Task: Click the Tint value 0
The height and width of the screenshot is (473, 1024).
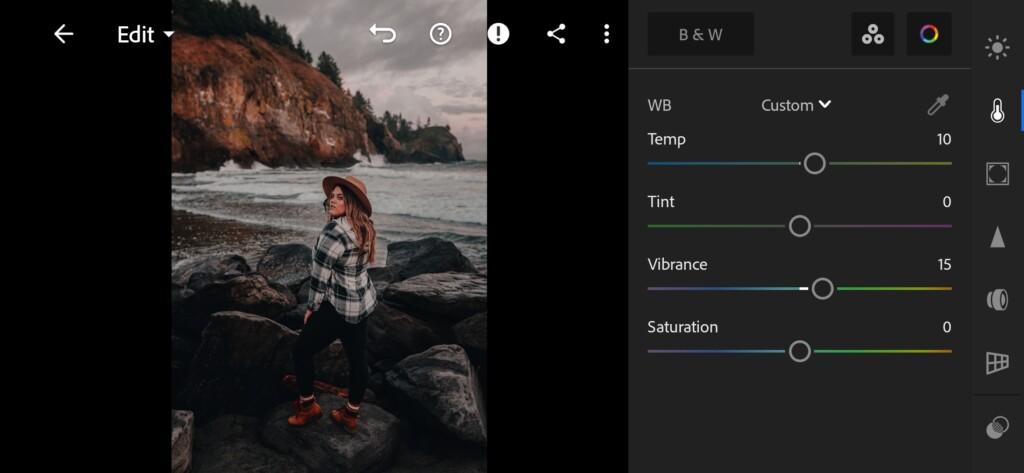Action: pyautogui.click(x=947, y=202)
